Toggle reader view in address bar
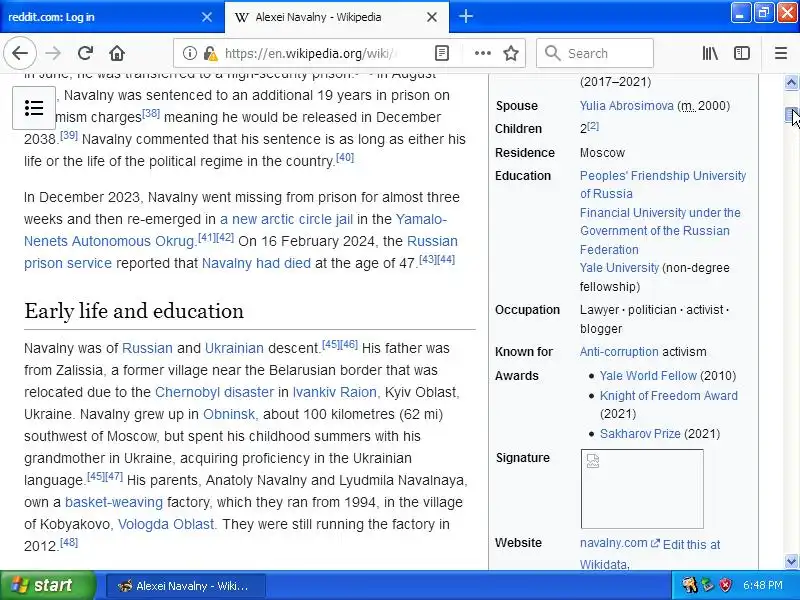 (x=442, y=53)
